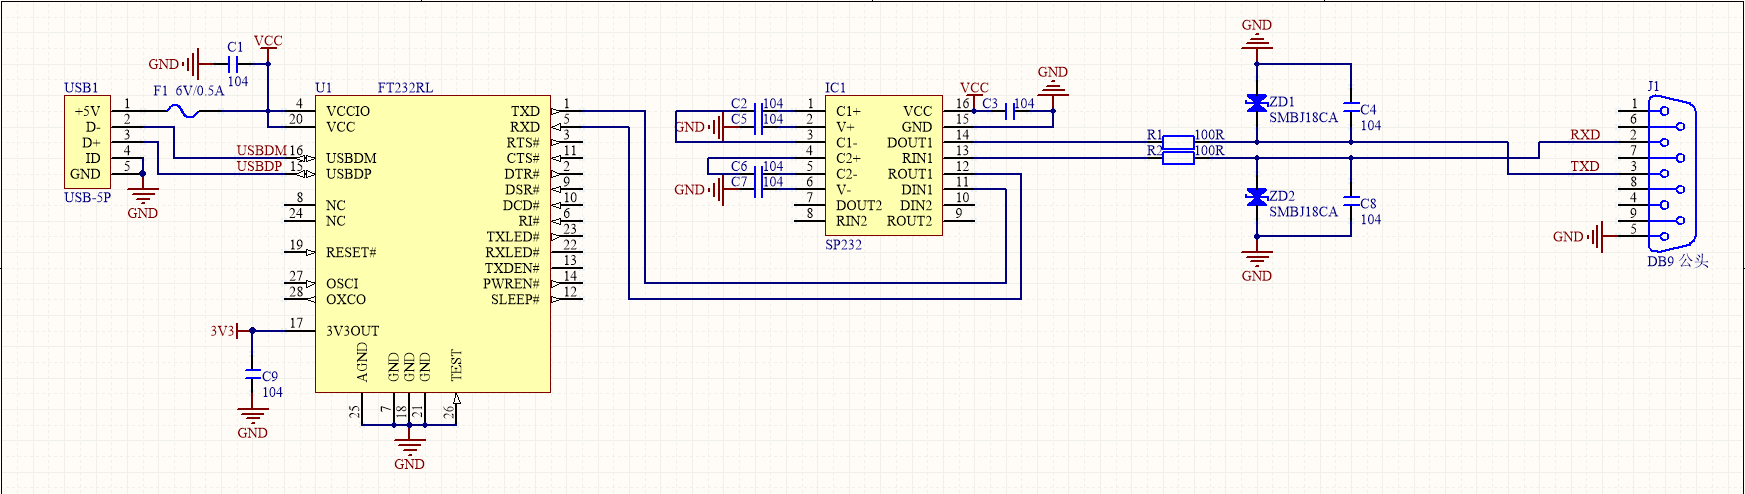The image size is (1745, 494).
Task: Click the SP232 part label
Action: 843,244
